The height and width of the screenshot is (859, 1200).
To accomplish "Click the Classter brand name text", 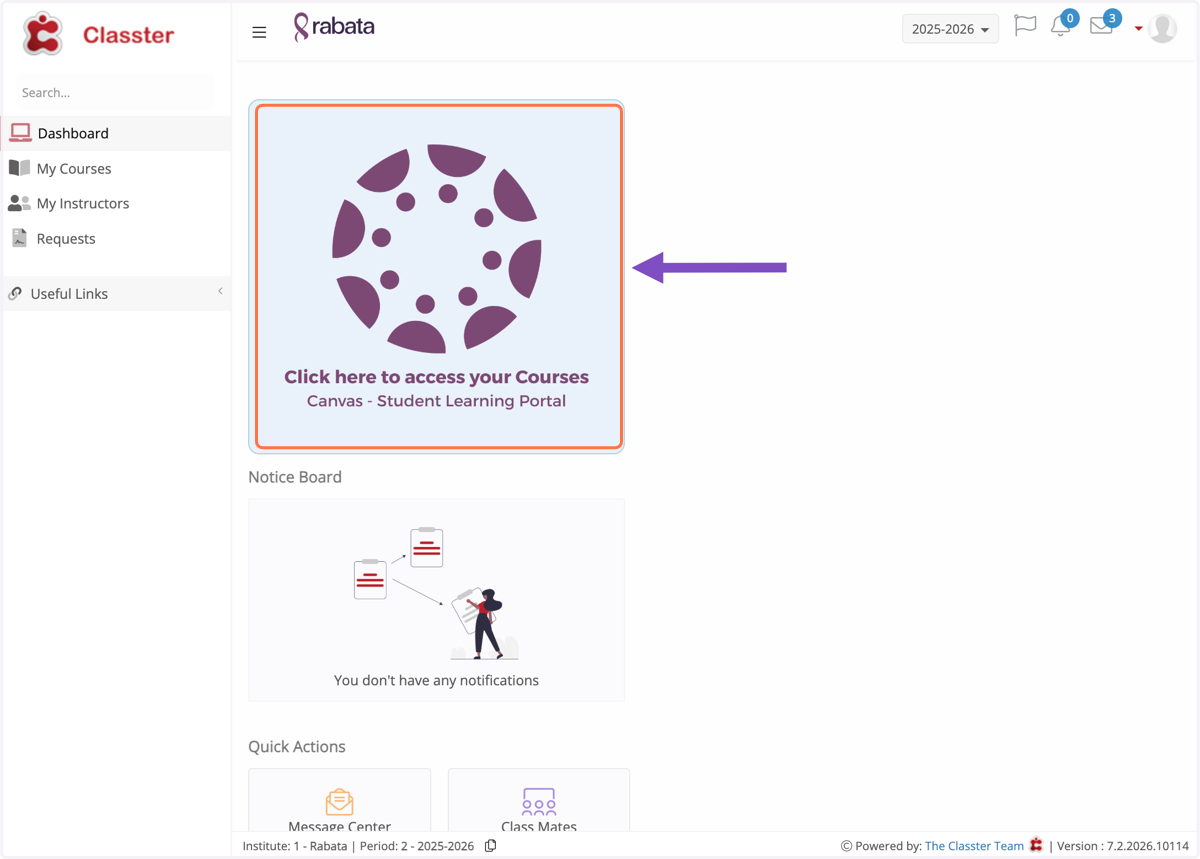I will pos(128,35).
